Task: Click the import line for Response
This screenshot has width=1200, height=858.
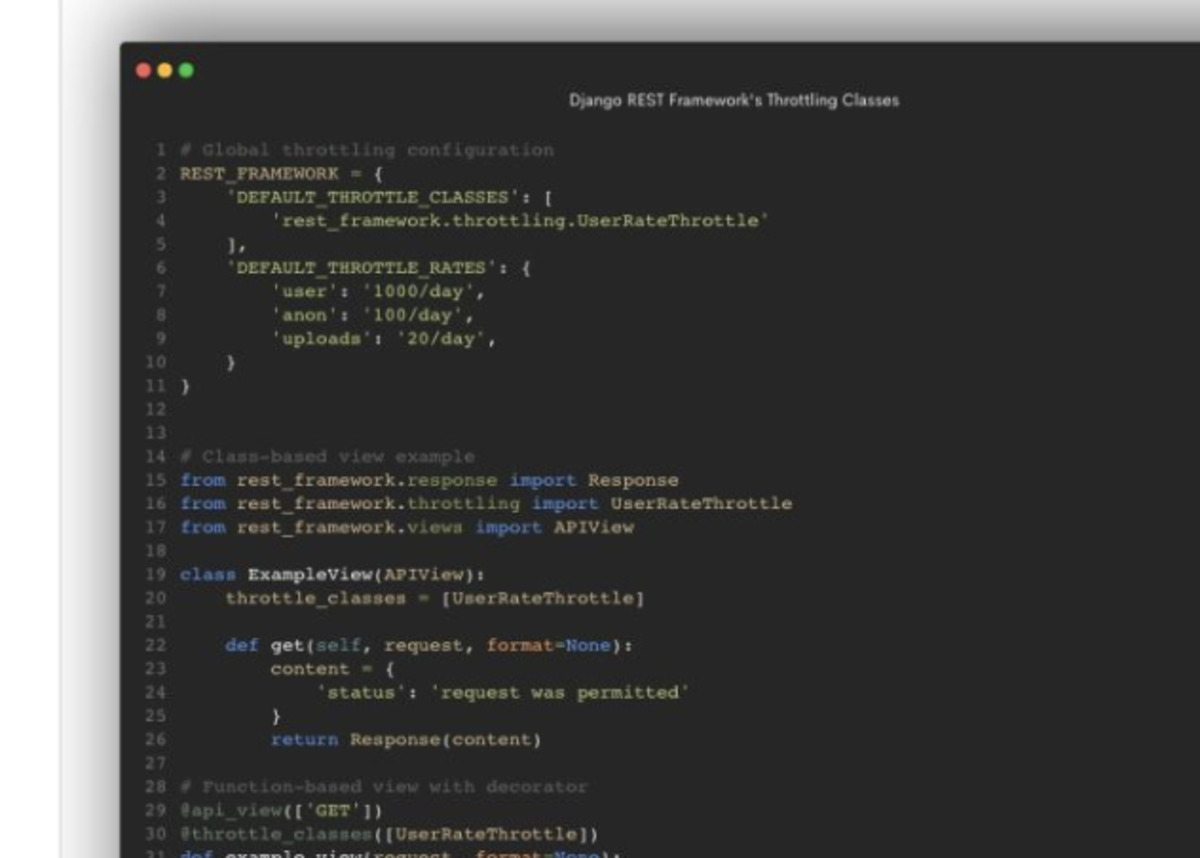Action: pyautogui.click(x=429, y=480)
